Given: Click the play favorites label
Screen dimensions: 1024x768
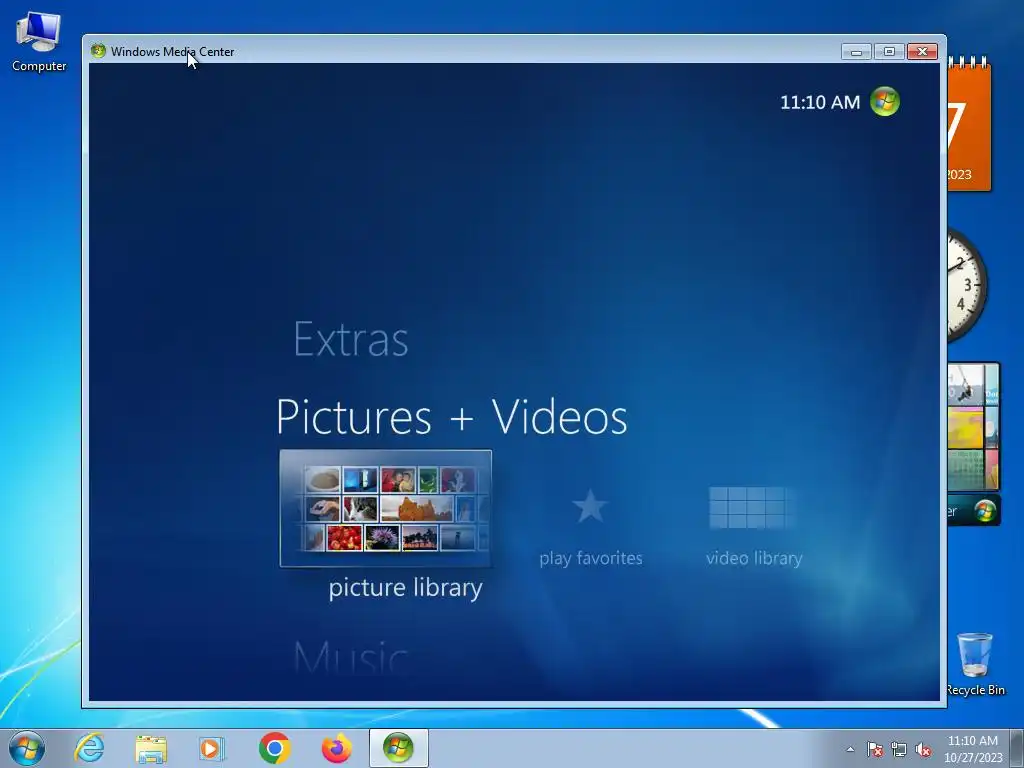Looking at the screenshot, I should tap(590, 558).
